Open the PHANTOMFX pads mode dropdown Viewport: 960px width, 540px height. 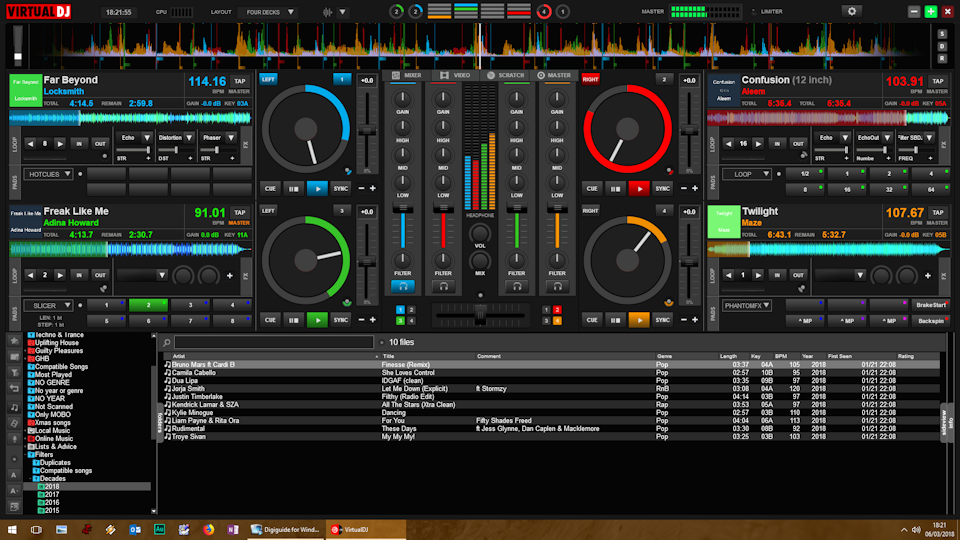click(746, 305)
